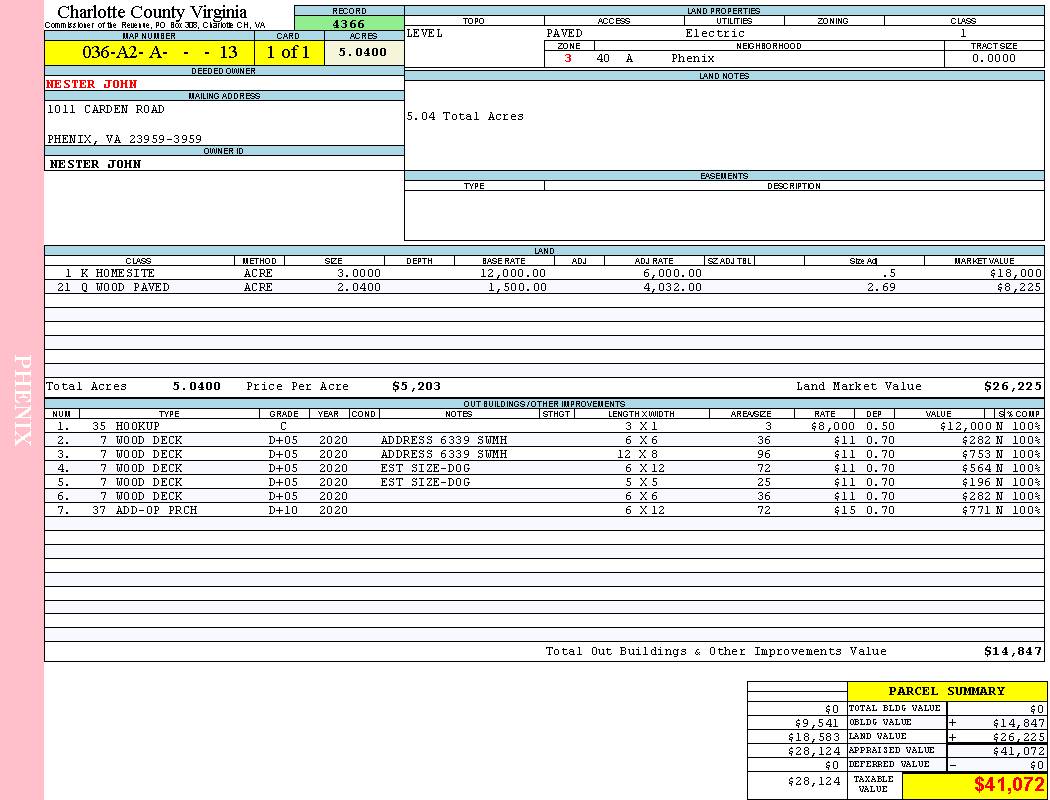Select the "5.04 Total Acres" land note
Image resolution: width=1050 pixels, height=800 pixels.
465,117
